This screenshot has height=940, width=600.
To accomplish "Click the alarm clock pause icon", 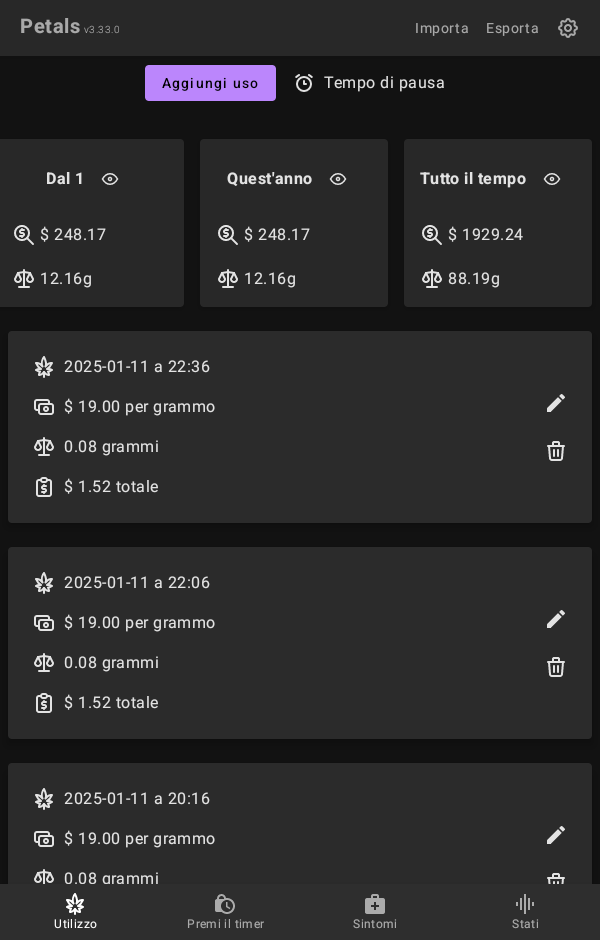I will pyautogui.click(x=304, y=83).
